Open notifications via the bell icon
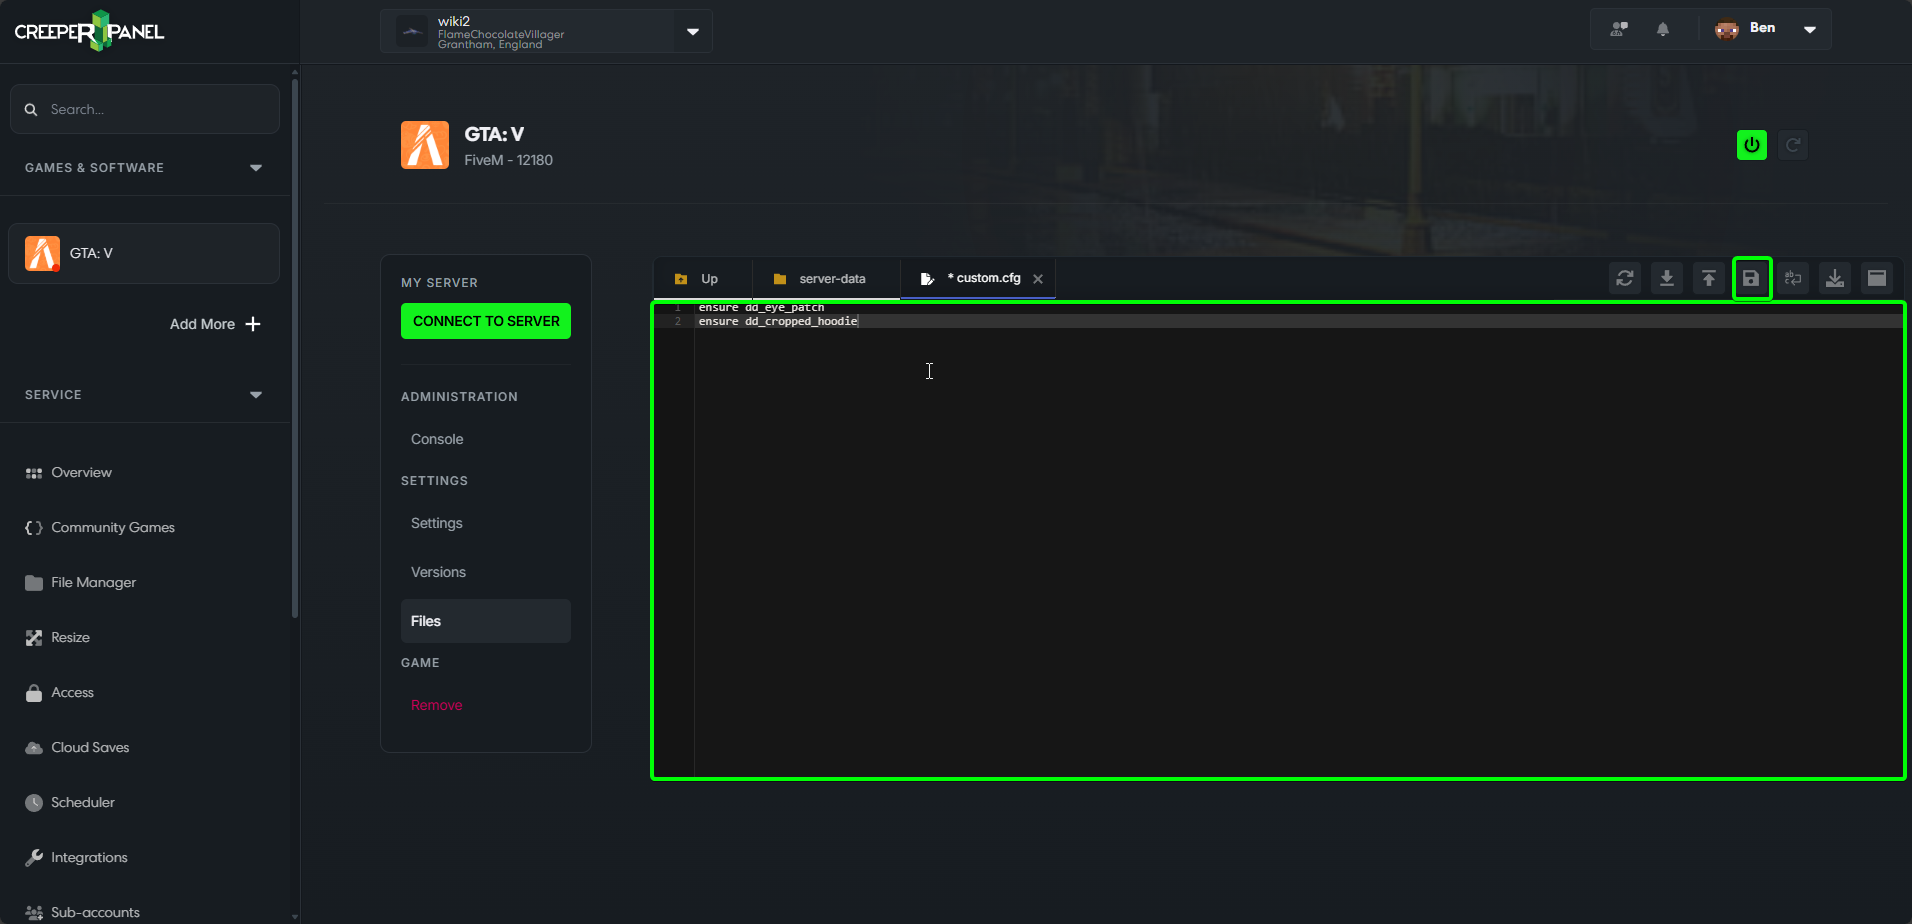The height and width of the screenshot is (924, 1912). pos(1663,28)
